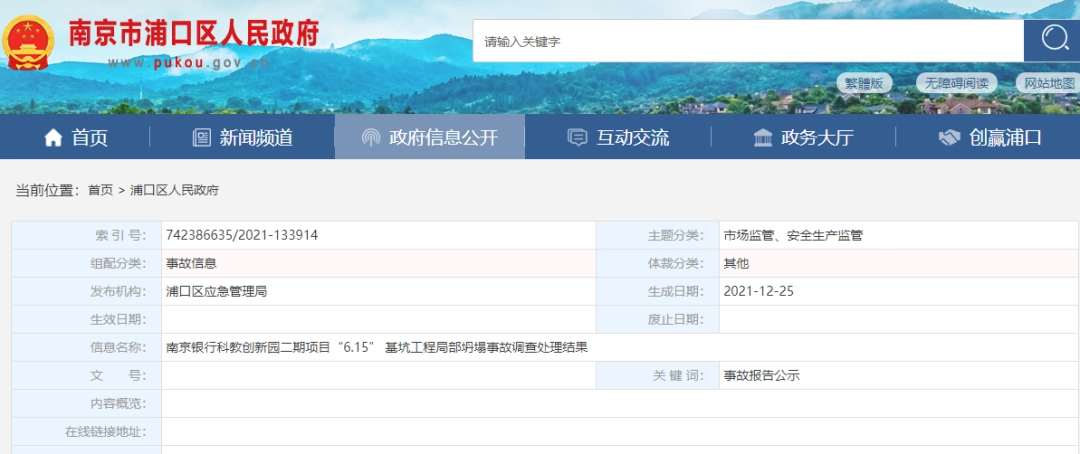The width and height of the screenshot is (1080, 454).
Task: Select the 其他 genre value
Action: pyautogui.click(x=736, y=263)
